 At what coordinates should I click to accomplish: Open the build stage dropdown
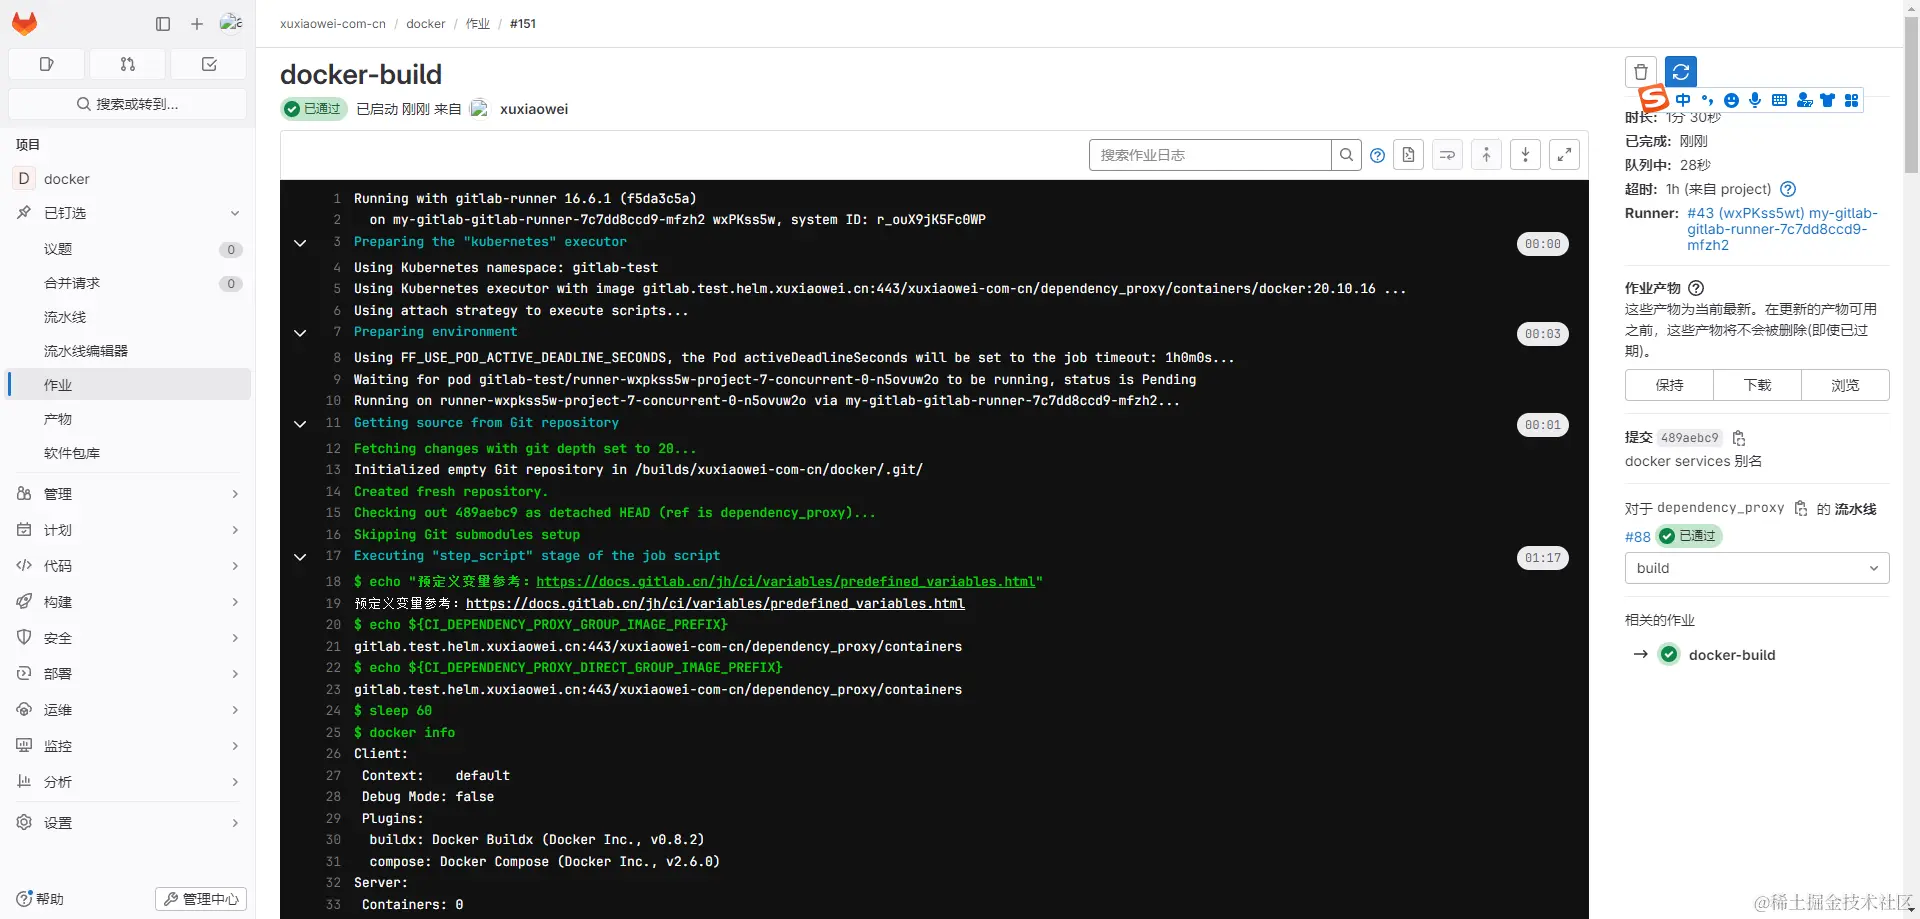1757,568
